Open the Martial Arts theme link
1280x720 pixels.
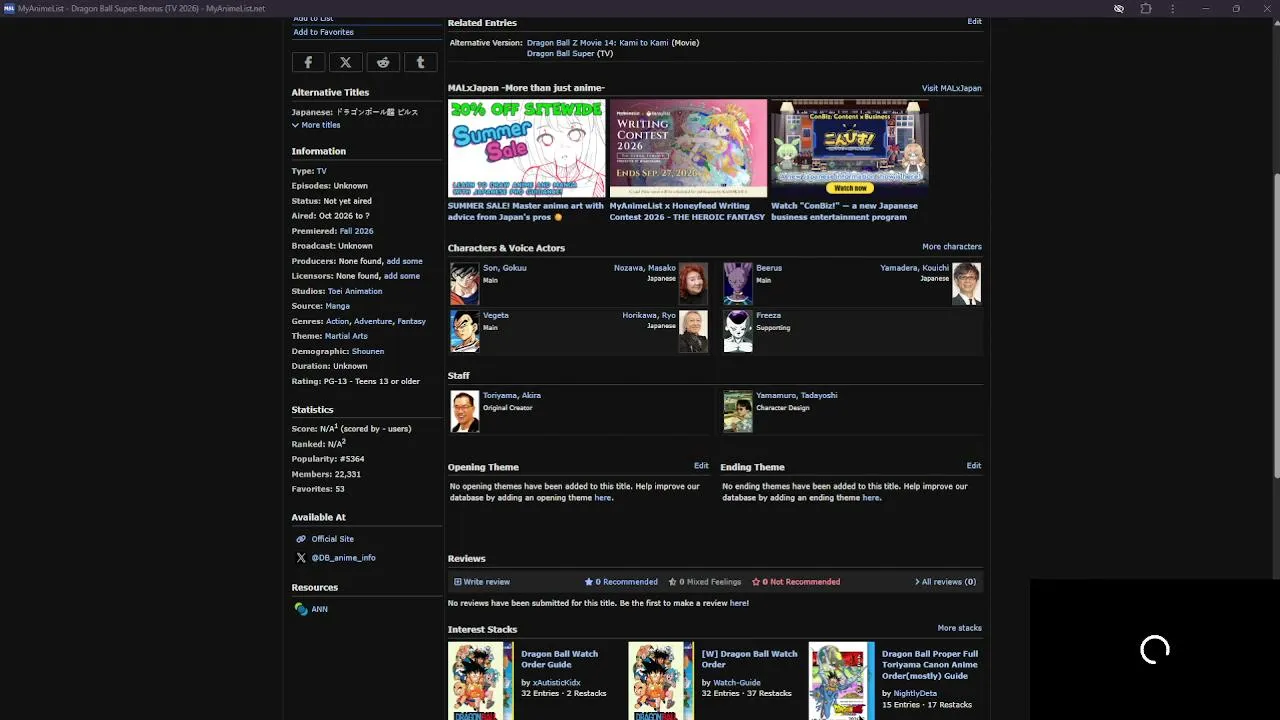346,336
